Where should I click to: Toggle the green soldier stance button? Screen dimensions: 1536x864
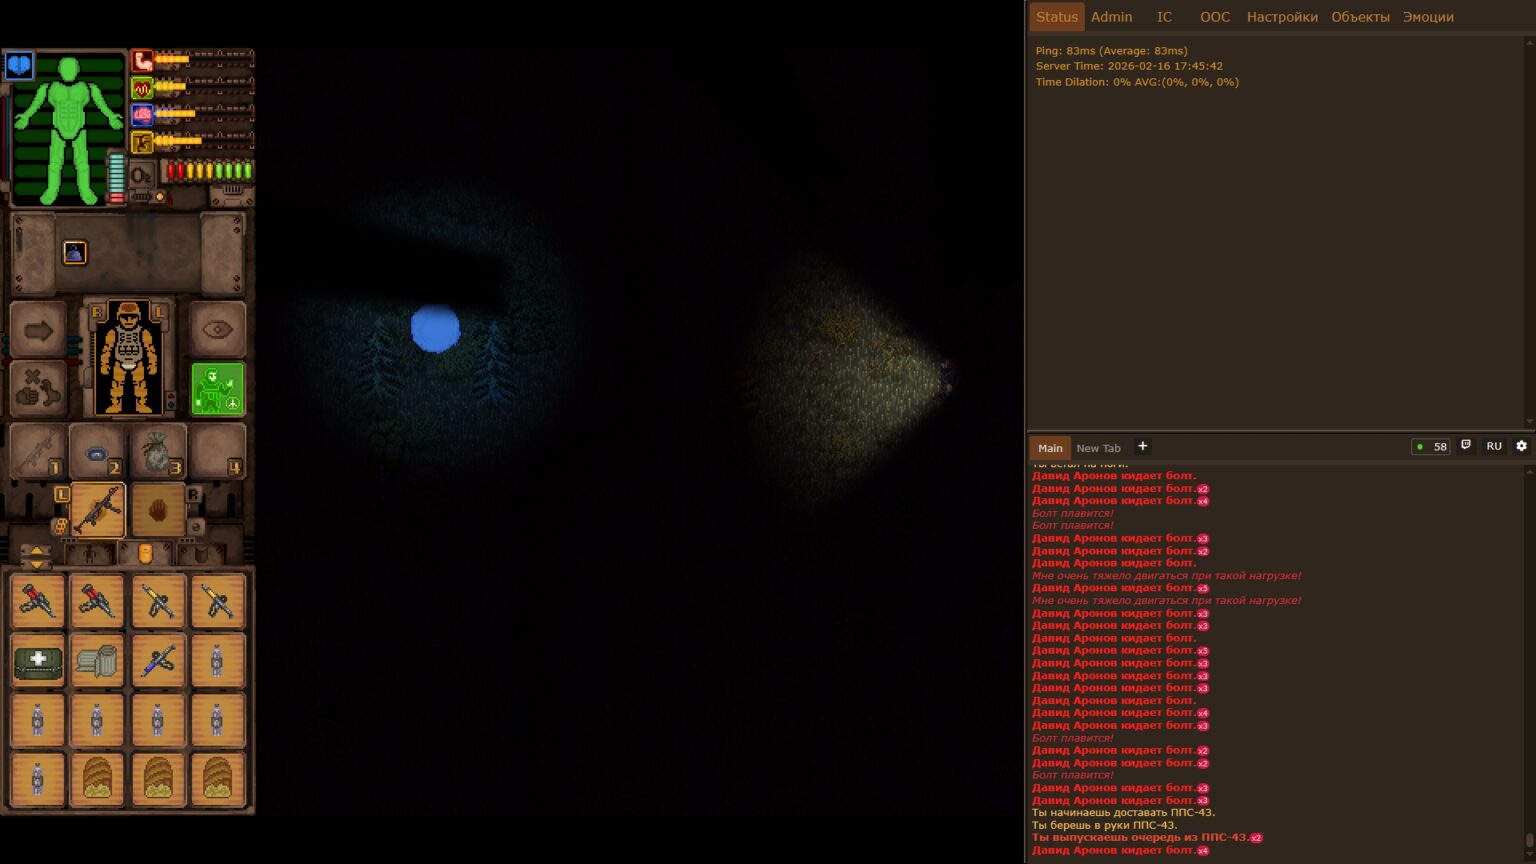217,388
